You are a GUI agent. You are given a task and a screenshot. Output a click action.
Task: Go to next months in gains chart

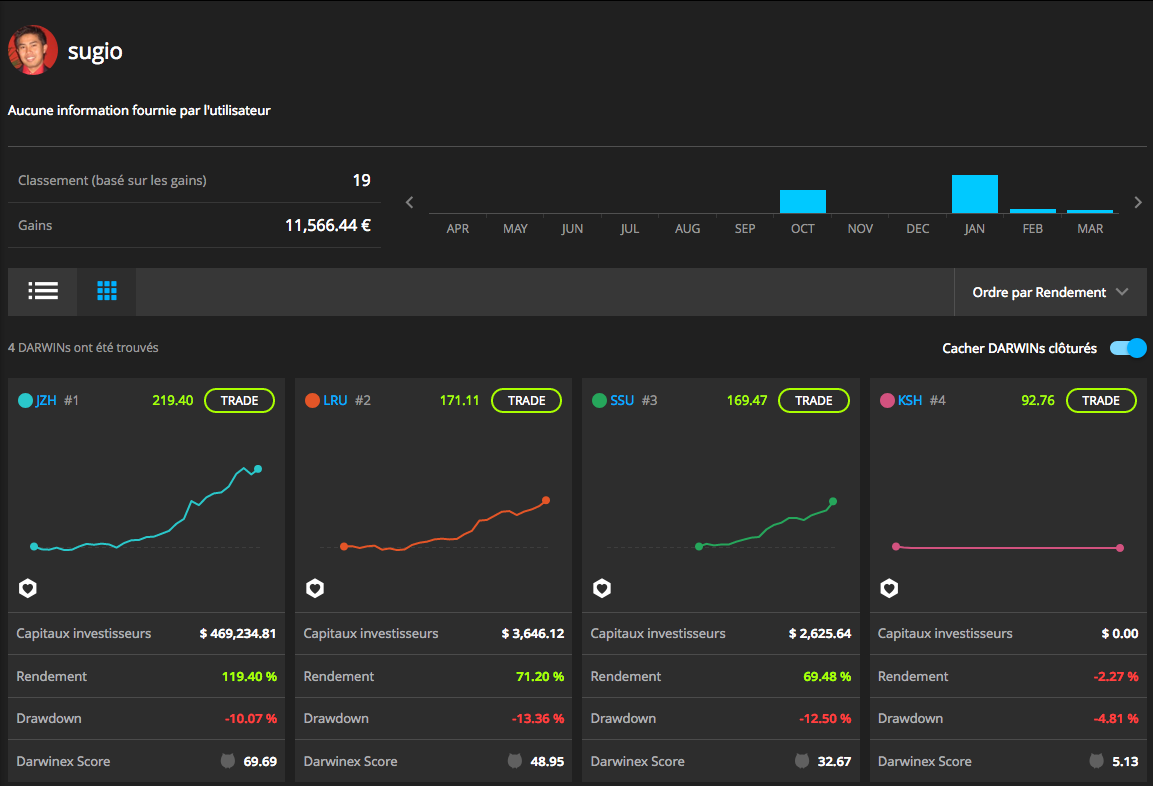pyautogui.click(x=1138, y=202)
